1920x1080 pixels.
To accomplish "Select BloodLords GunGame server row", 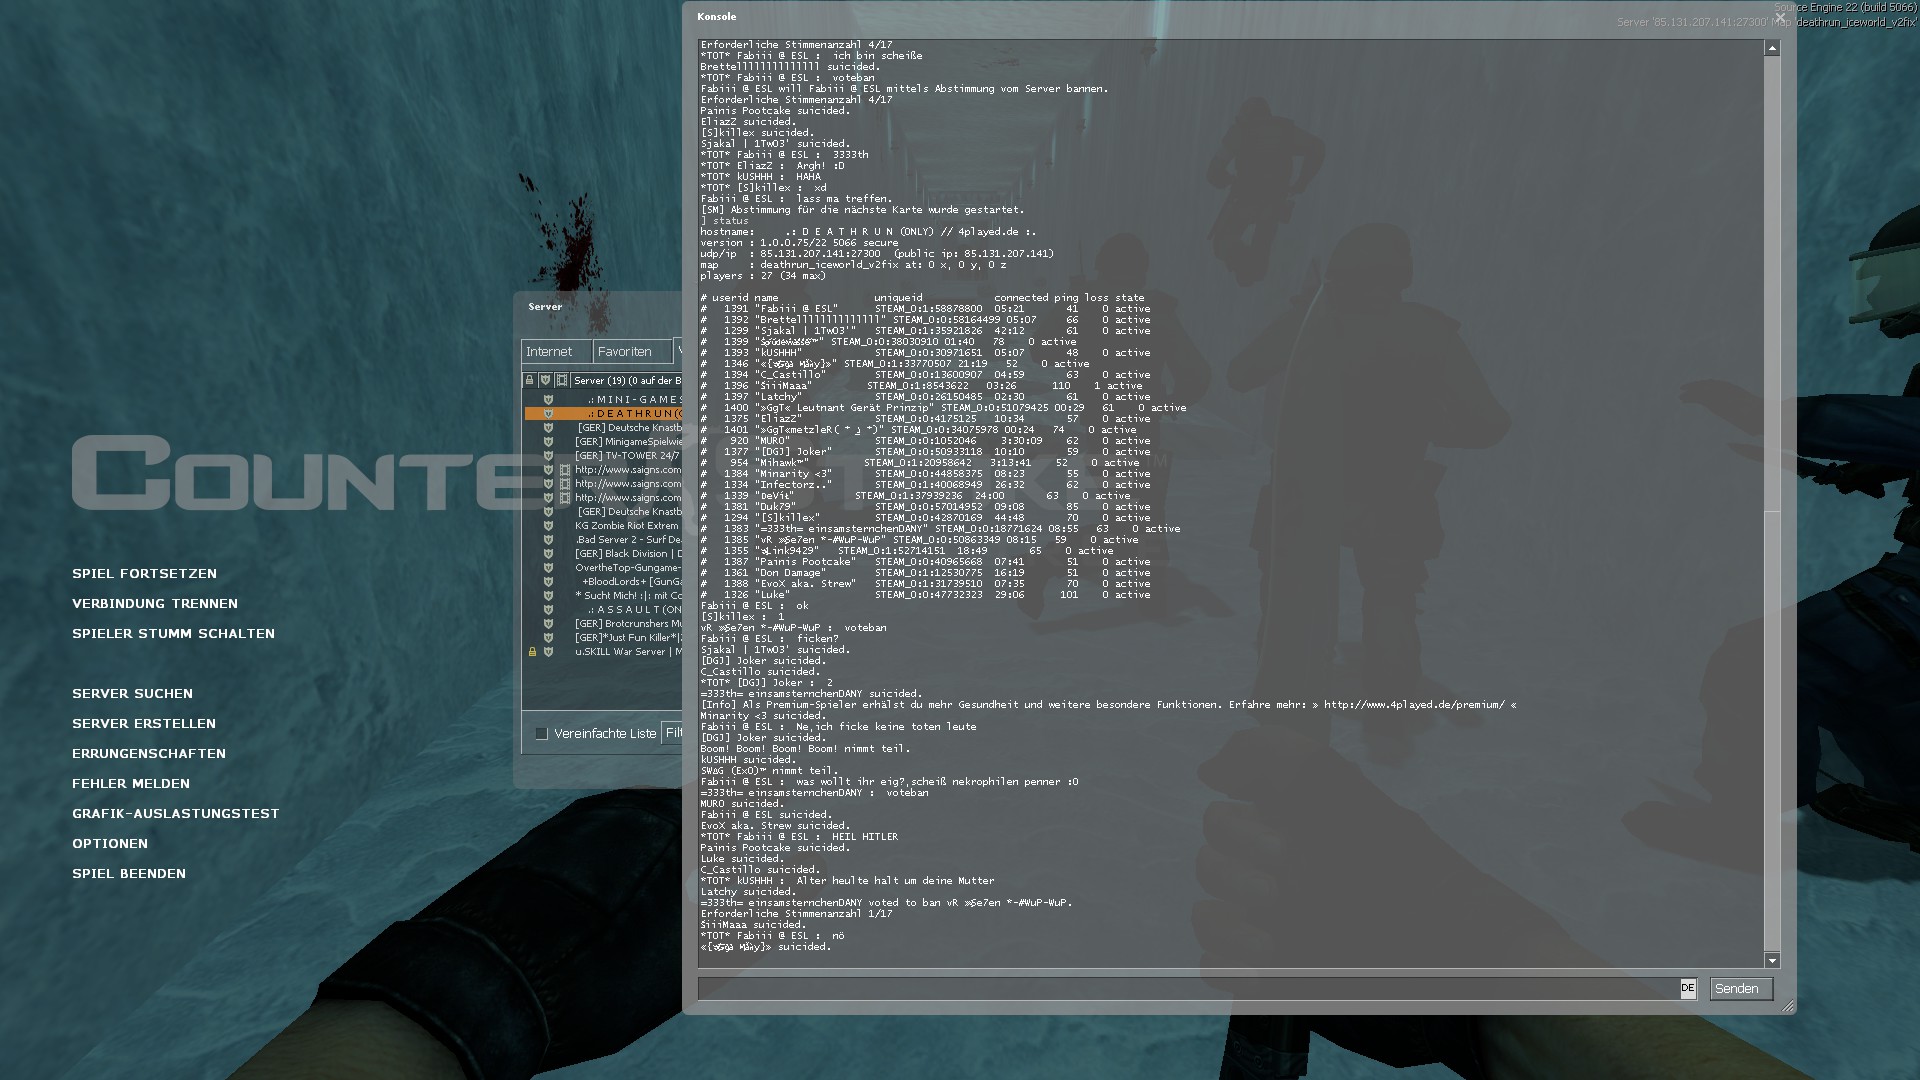I will pyautogui.click(x=603, y=582).
